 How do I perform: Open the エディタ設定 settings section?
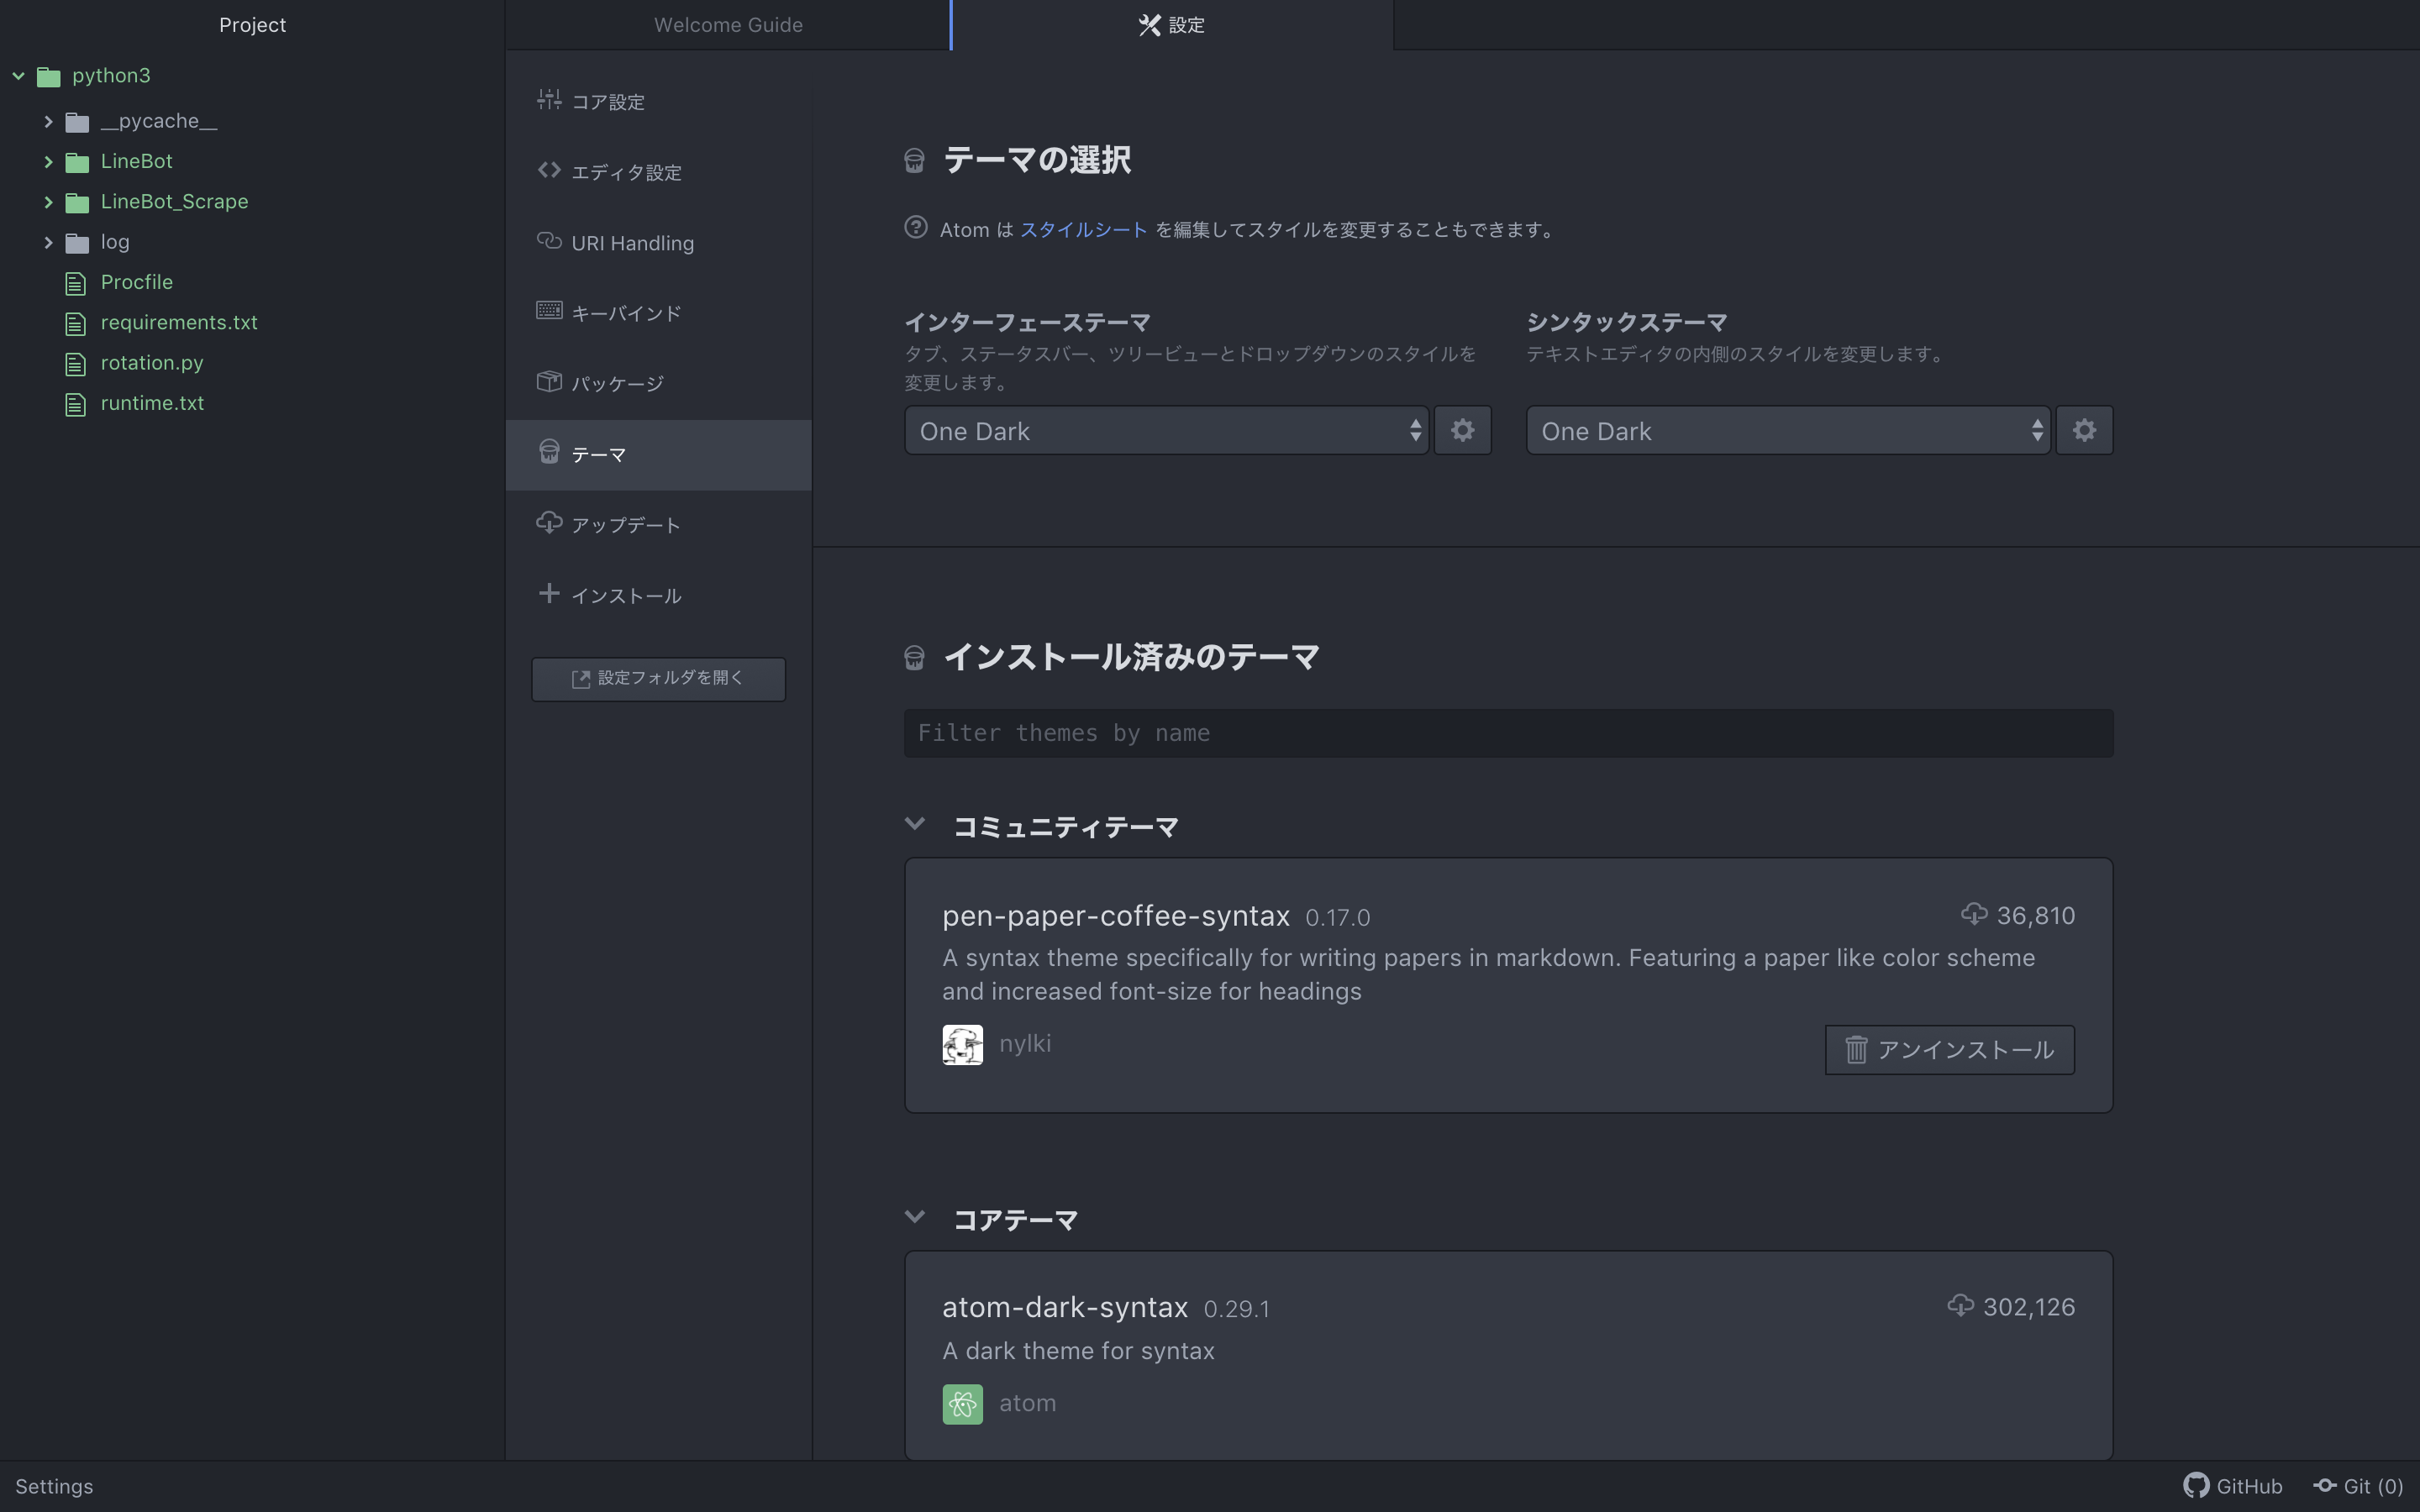(659, 172)
